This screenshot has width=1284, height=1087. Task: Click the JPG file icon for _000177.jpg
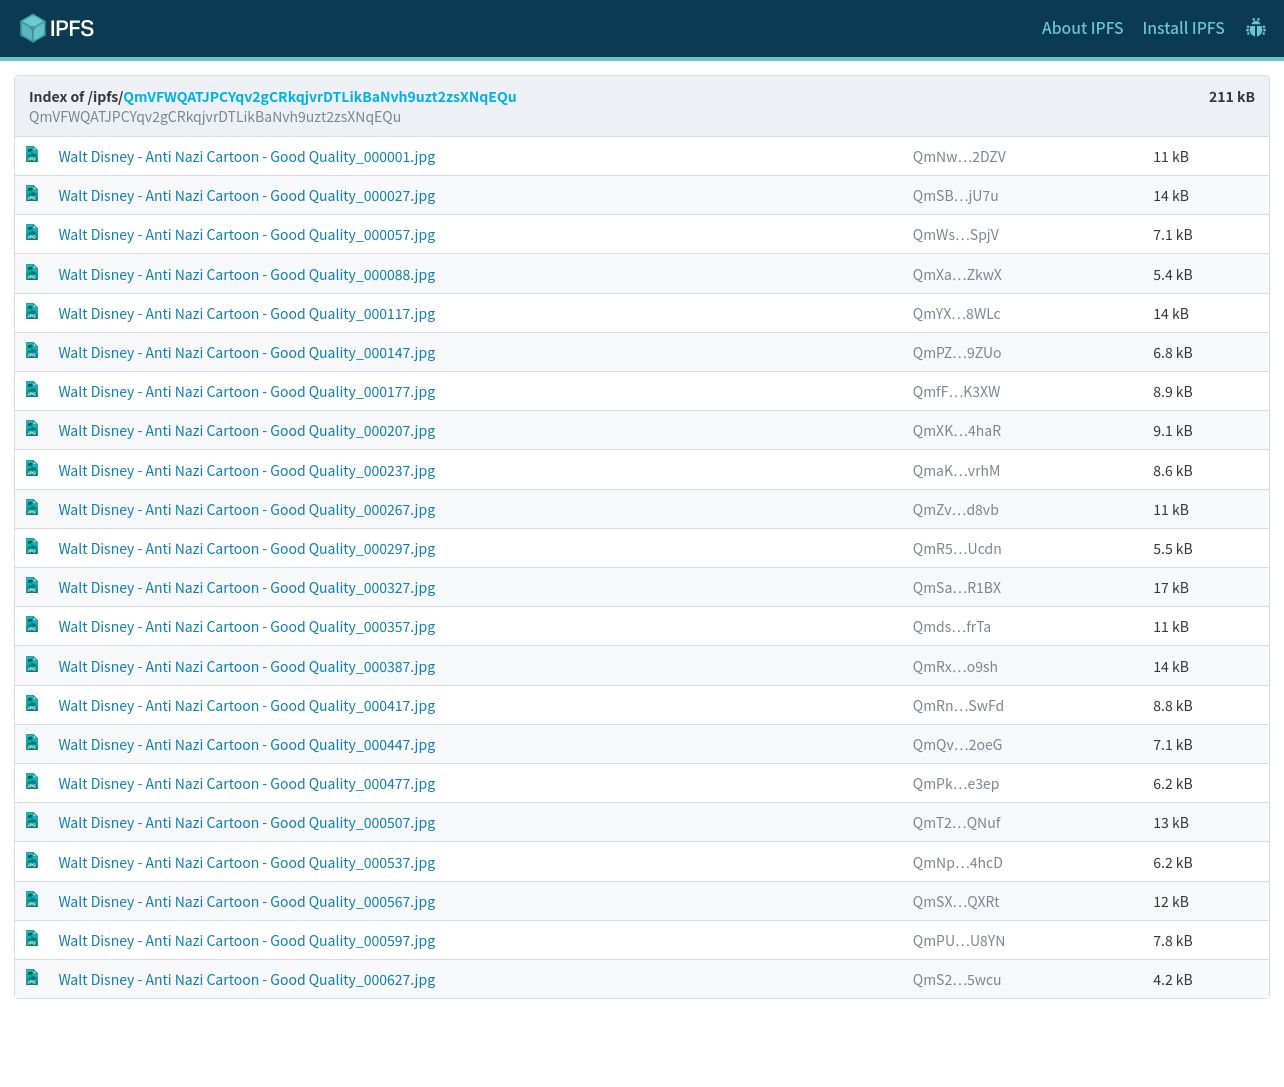pyautogui.click(x=32, y=390)
